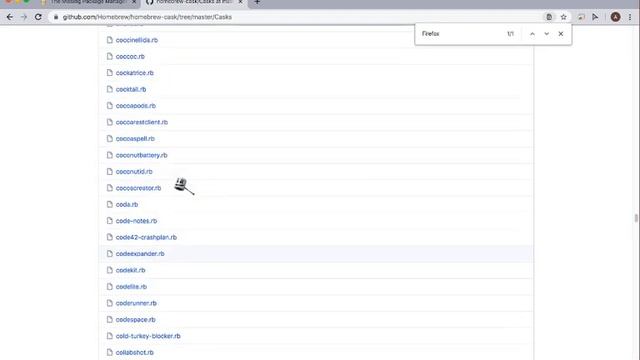640x360 pixels.
Task: Open codelite.rb file
Action: point(131,287)
